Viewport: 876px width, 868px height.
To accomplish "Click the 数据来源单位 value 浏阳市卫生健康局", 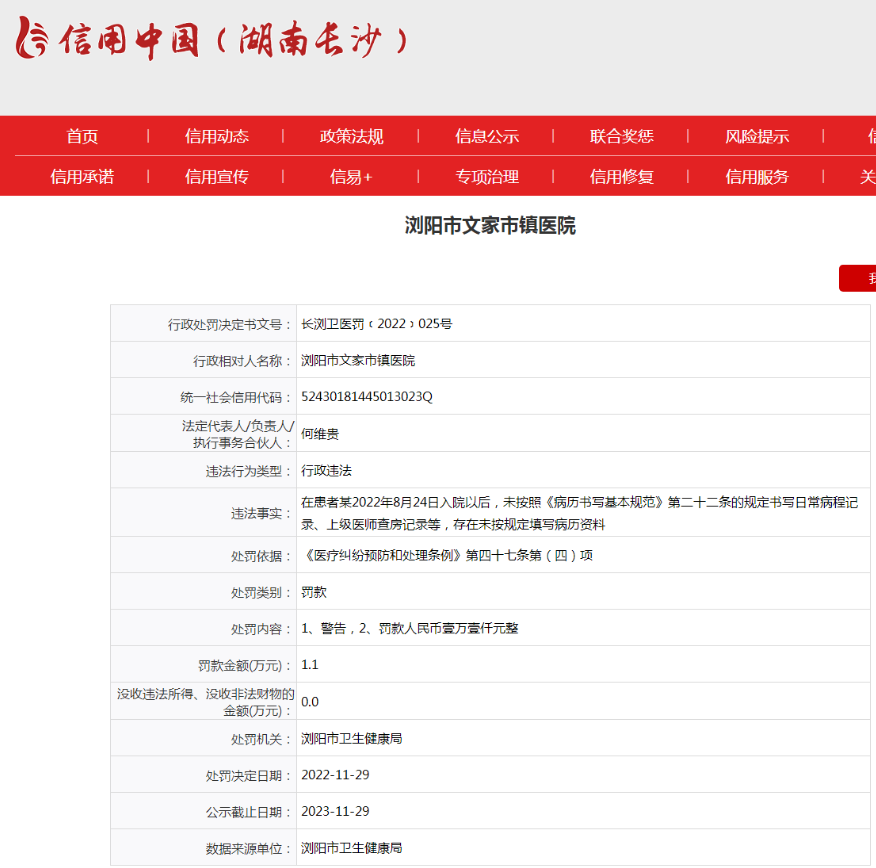I will [351, 848].
